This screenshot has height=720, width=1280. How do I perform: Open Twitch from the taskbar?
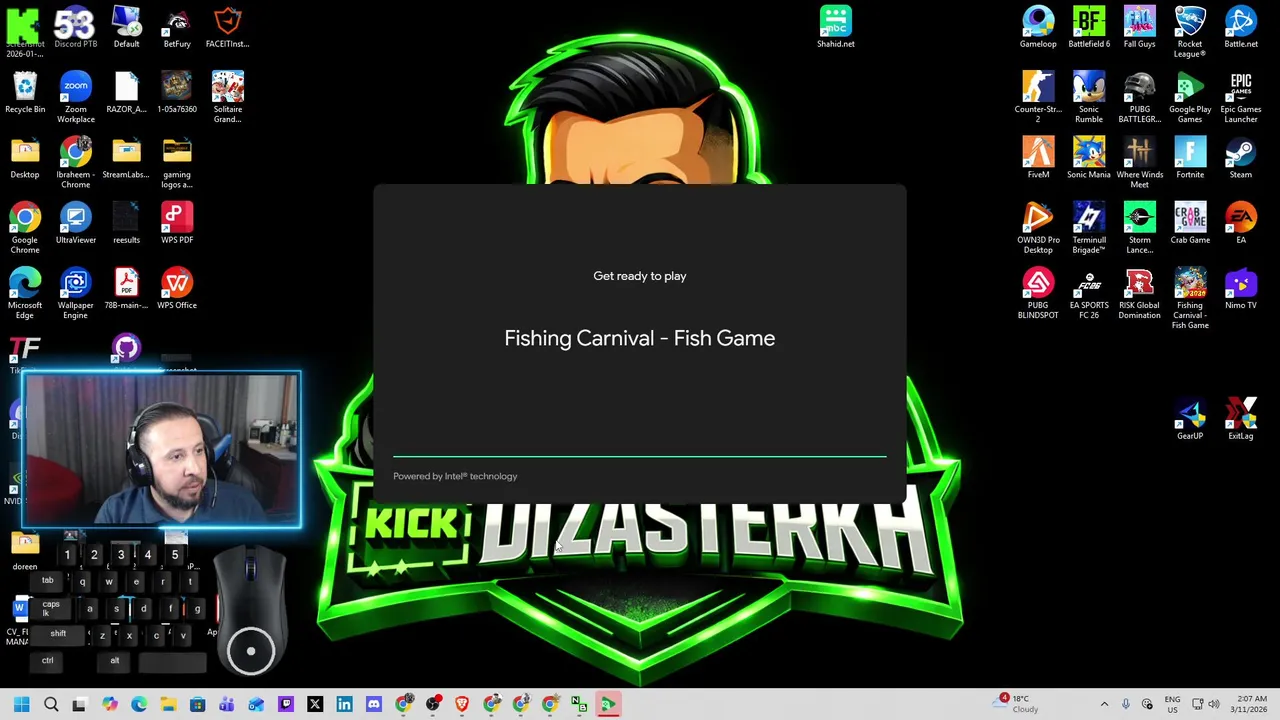285,705
